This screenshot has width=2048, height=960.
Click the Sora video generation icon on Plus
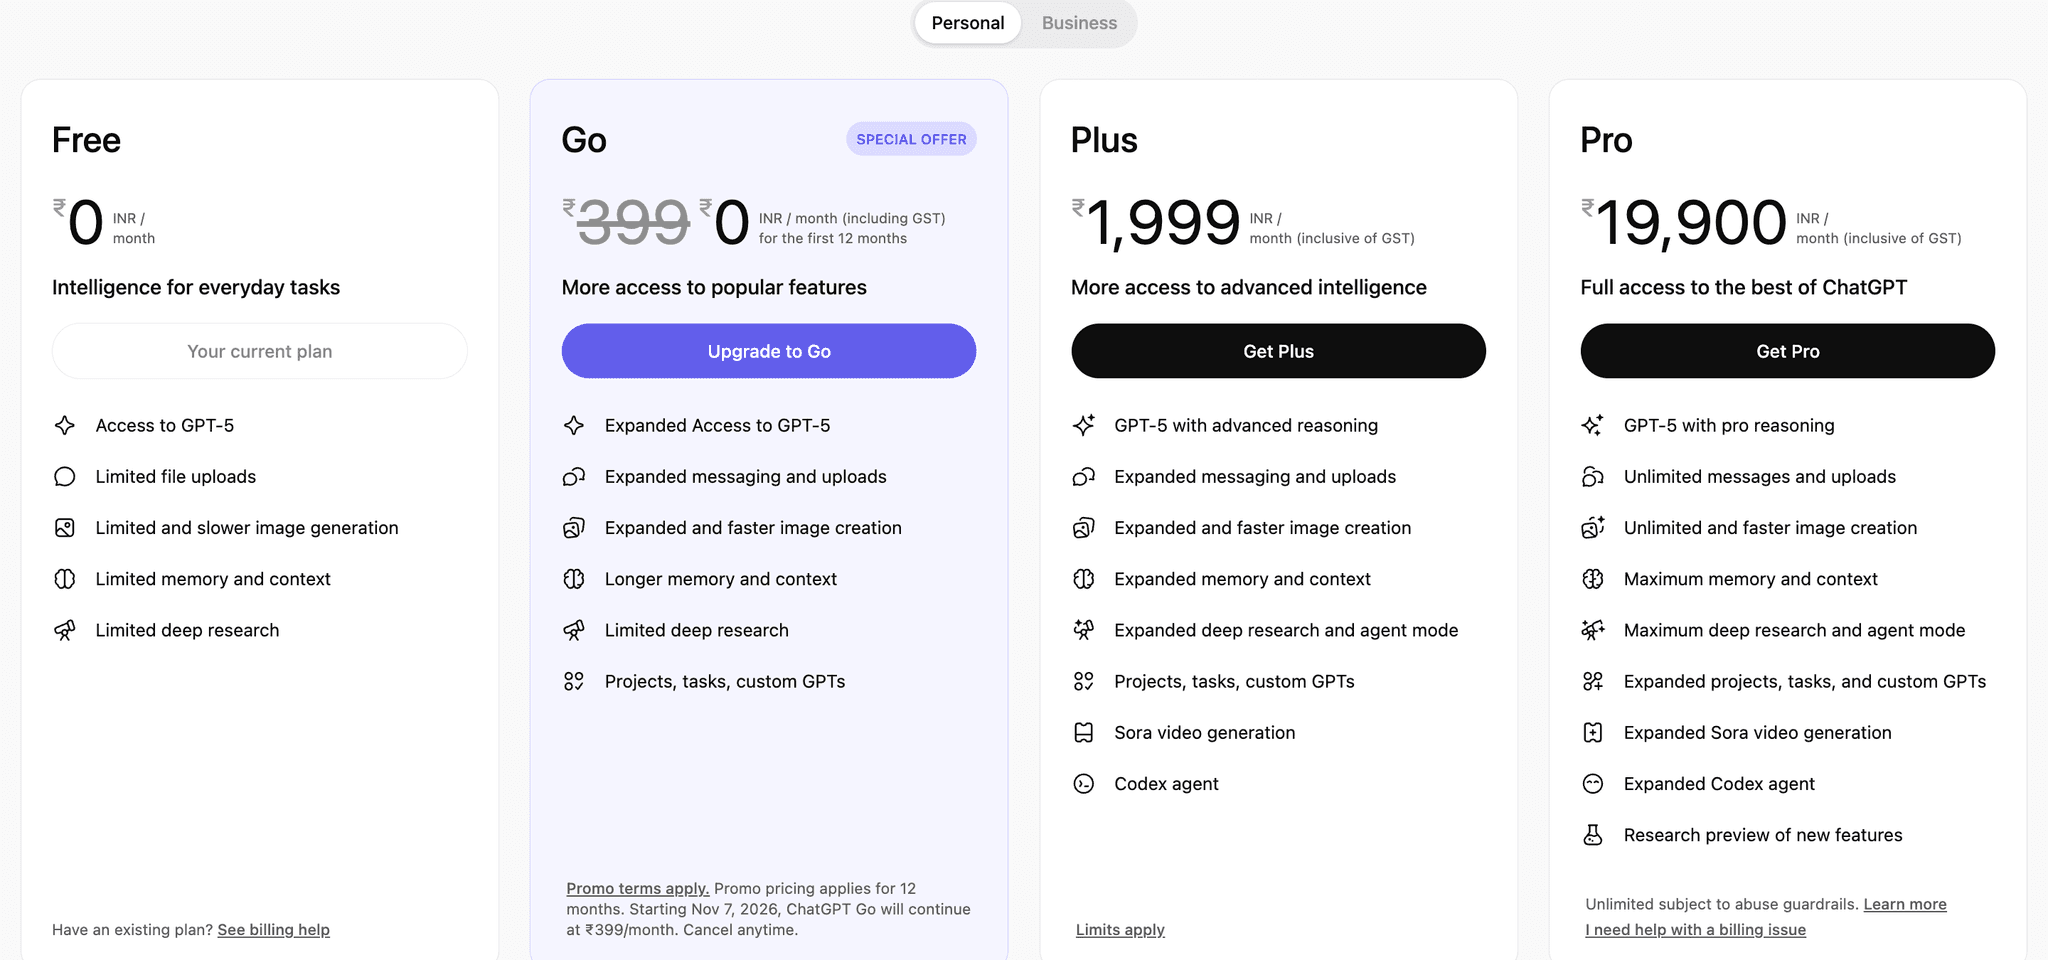click(x=1084, y=732)
